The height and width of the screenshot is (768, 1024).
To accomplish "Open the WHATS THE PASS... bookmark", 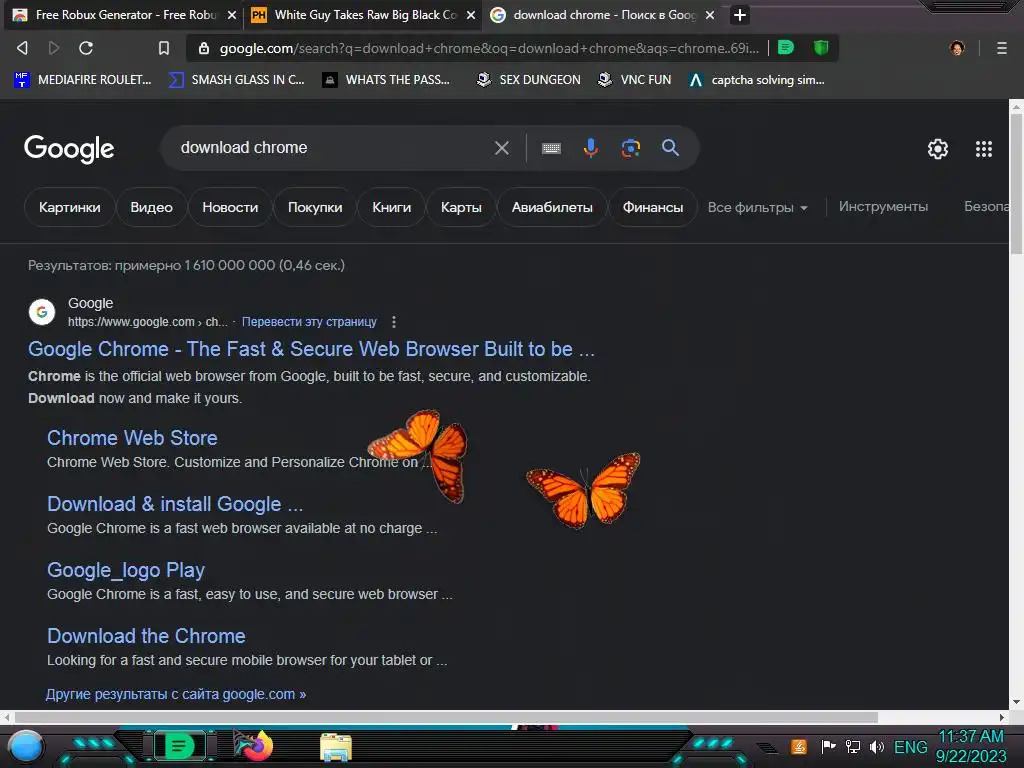I will (387, 80).
